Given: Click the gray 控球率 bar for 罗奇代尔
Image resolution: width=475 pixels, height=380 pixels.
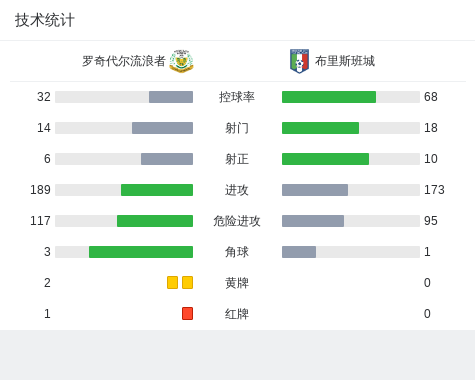Looking at the screenshot, I should click(x=171, y=97).
